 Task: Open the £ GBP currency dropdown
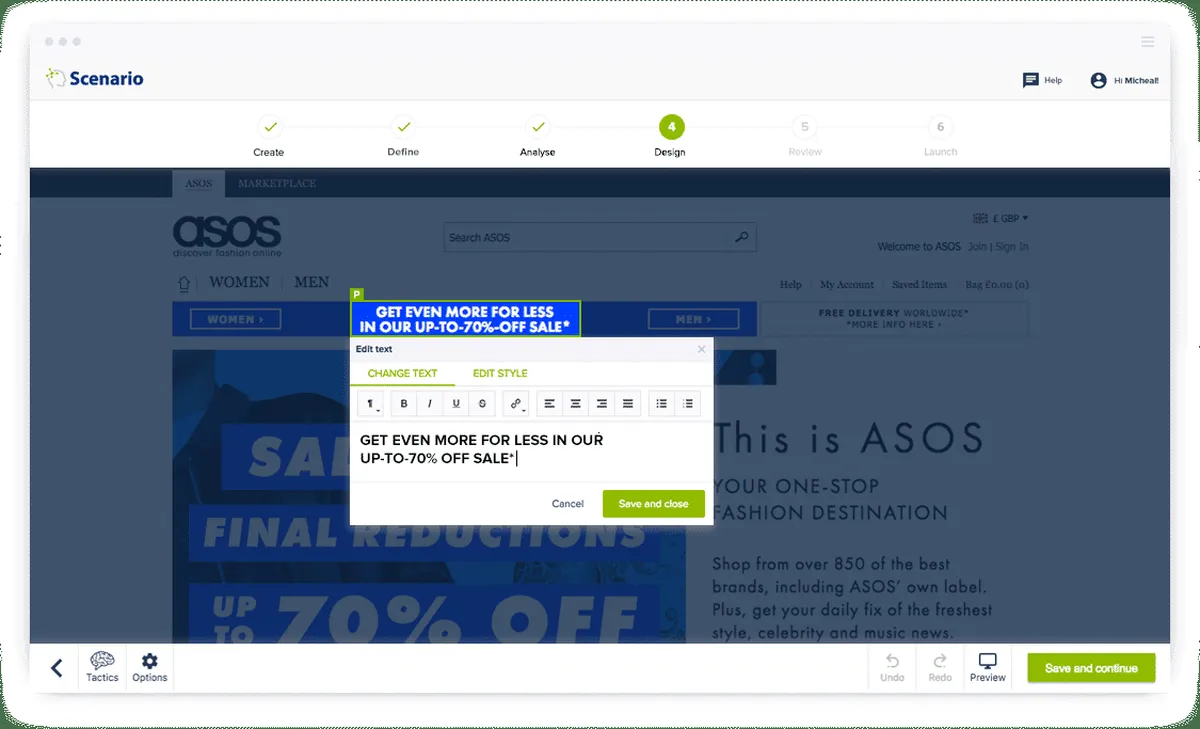click(1000, 218)
